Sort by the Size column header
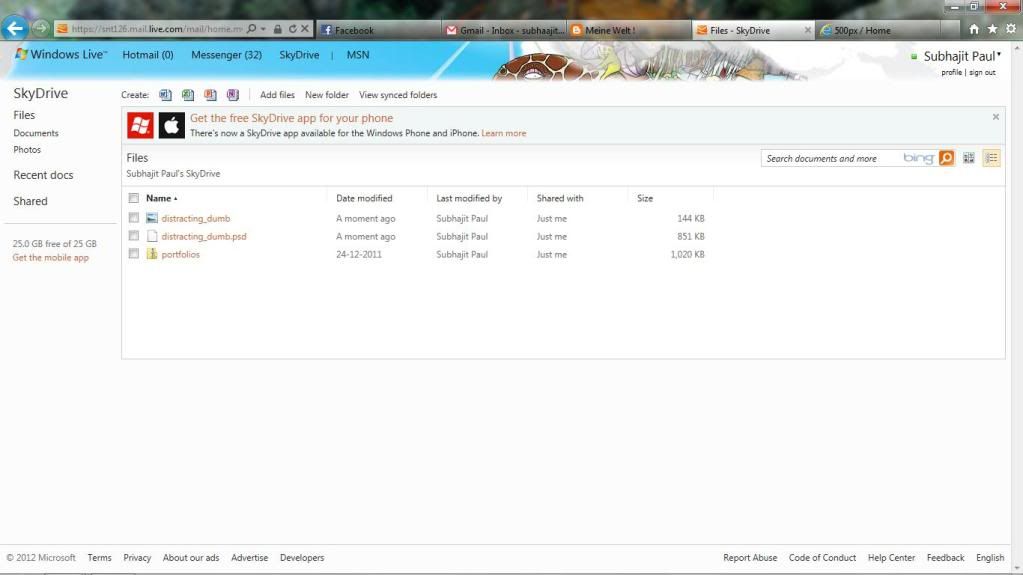1023x575 pixels. click(645, 198)
